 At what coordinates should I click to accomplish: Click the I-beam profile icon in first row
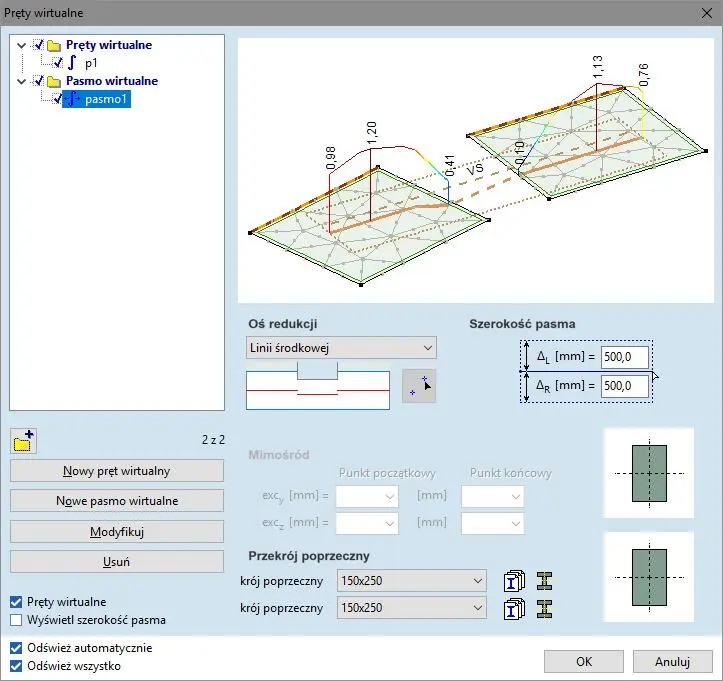pos(544,581)
